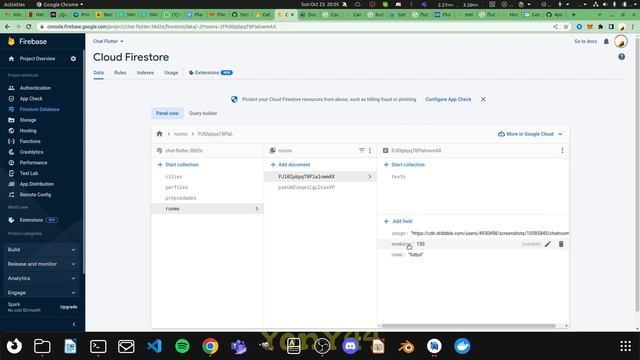Select the highlighted document in the rooms list

pyautogui.click(x=320, y=177)
